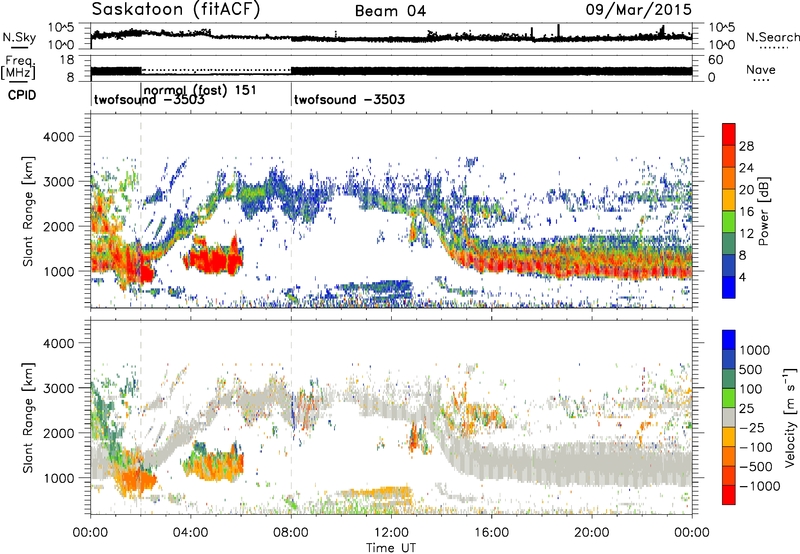The width and height of the screenshot is (800, 554).
Task: Click the 'N.Sky' axis label
Action: click(19, 37)
